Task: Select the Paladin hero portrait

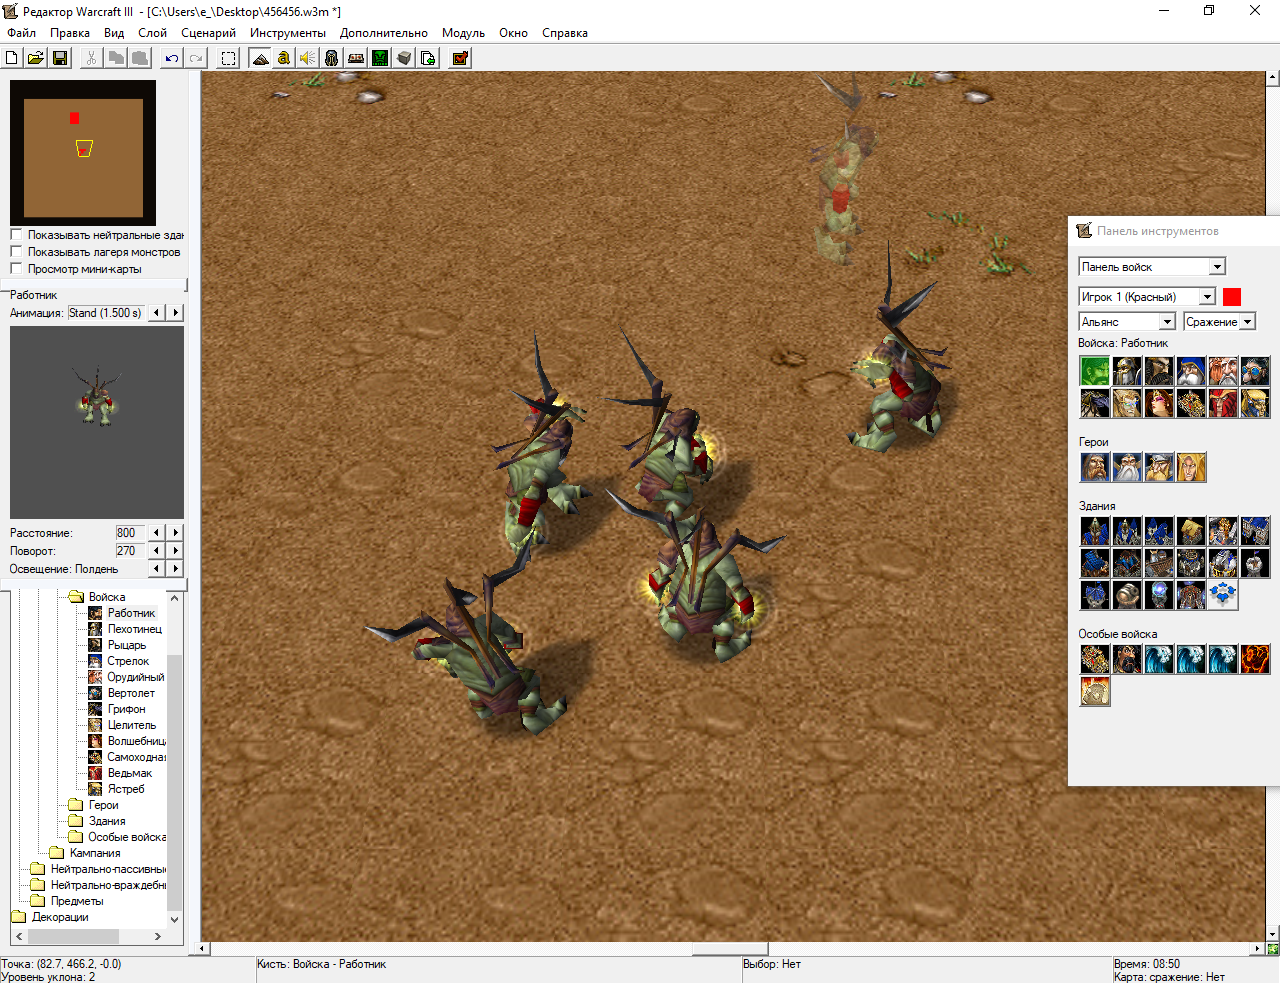Action: click(x=1095, y=467)
